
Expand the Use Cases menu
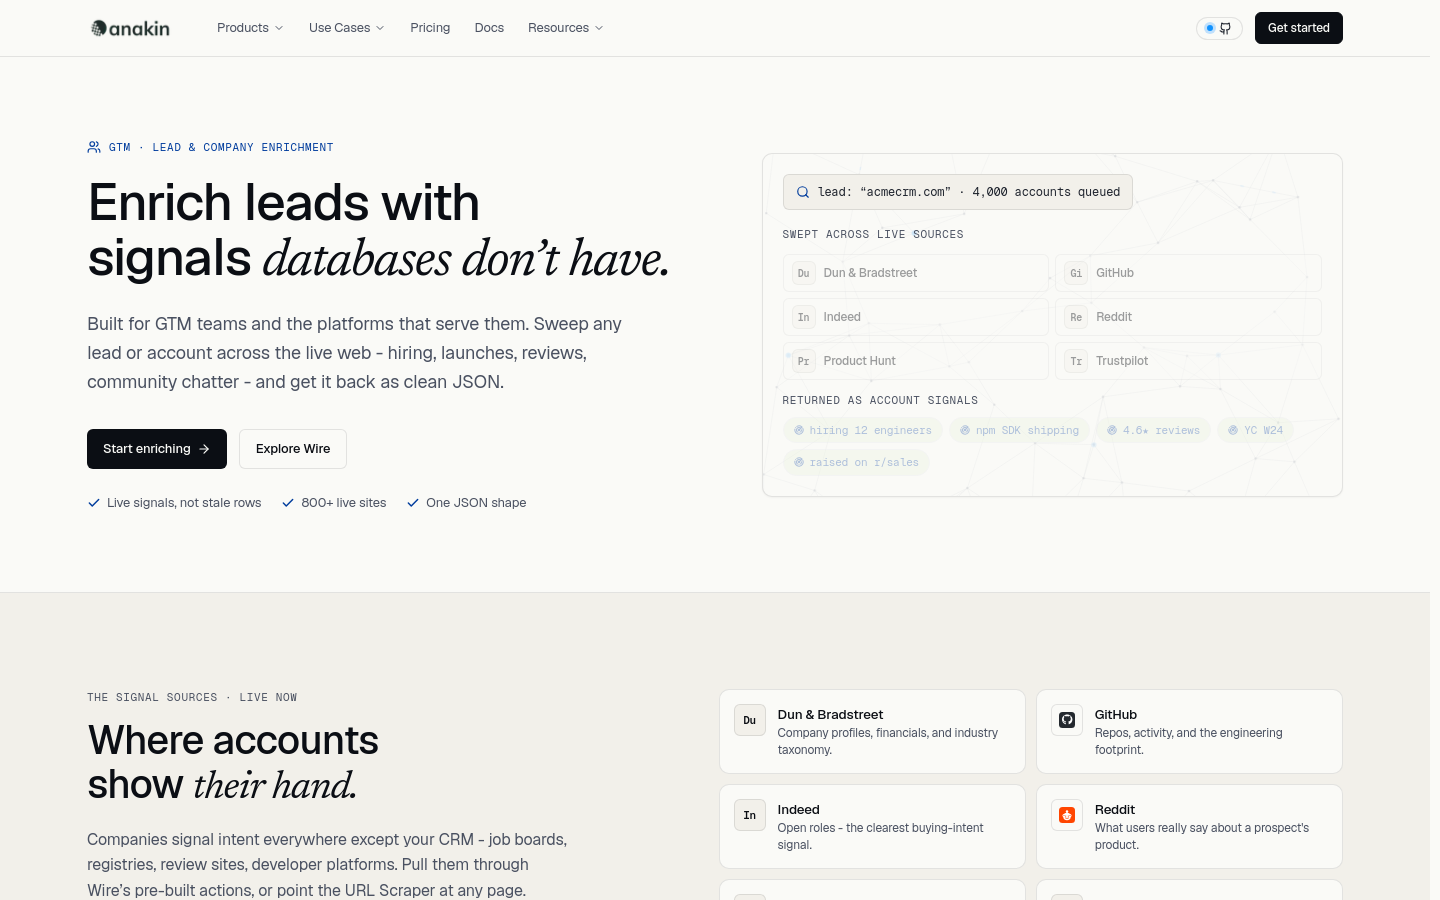click(x=346, y=28)
